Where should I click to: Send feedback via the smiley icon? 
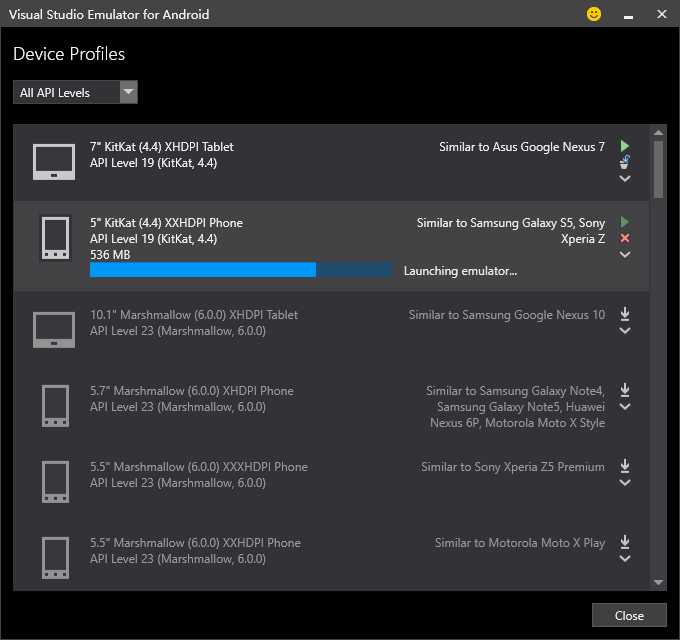point(594,14)
